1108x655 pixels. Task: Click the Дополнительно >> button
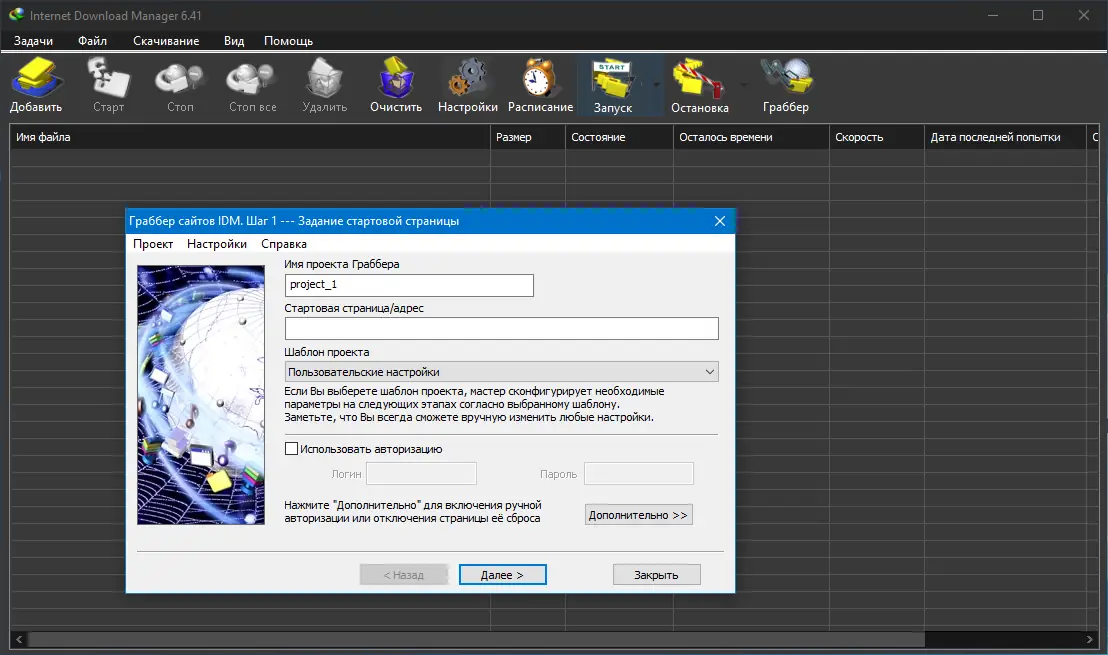click(639, 514)
